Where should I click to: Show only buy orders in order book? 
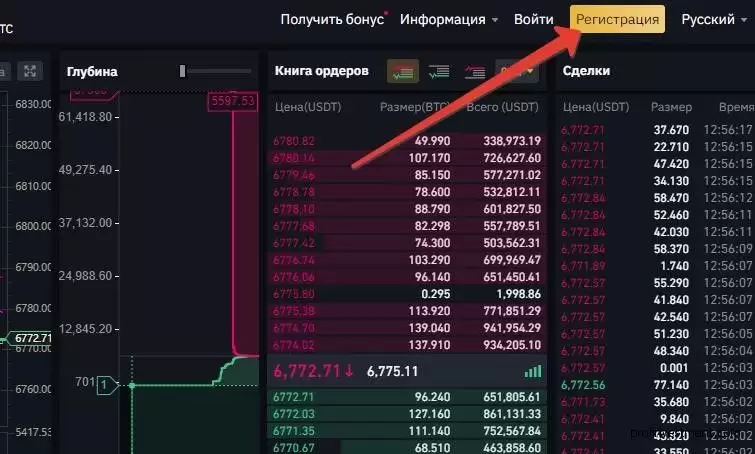(x=439, y=72)
